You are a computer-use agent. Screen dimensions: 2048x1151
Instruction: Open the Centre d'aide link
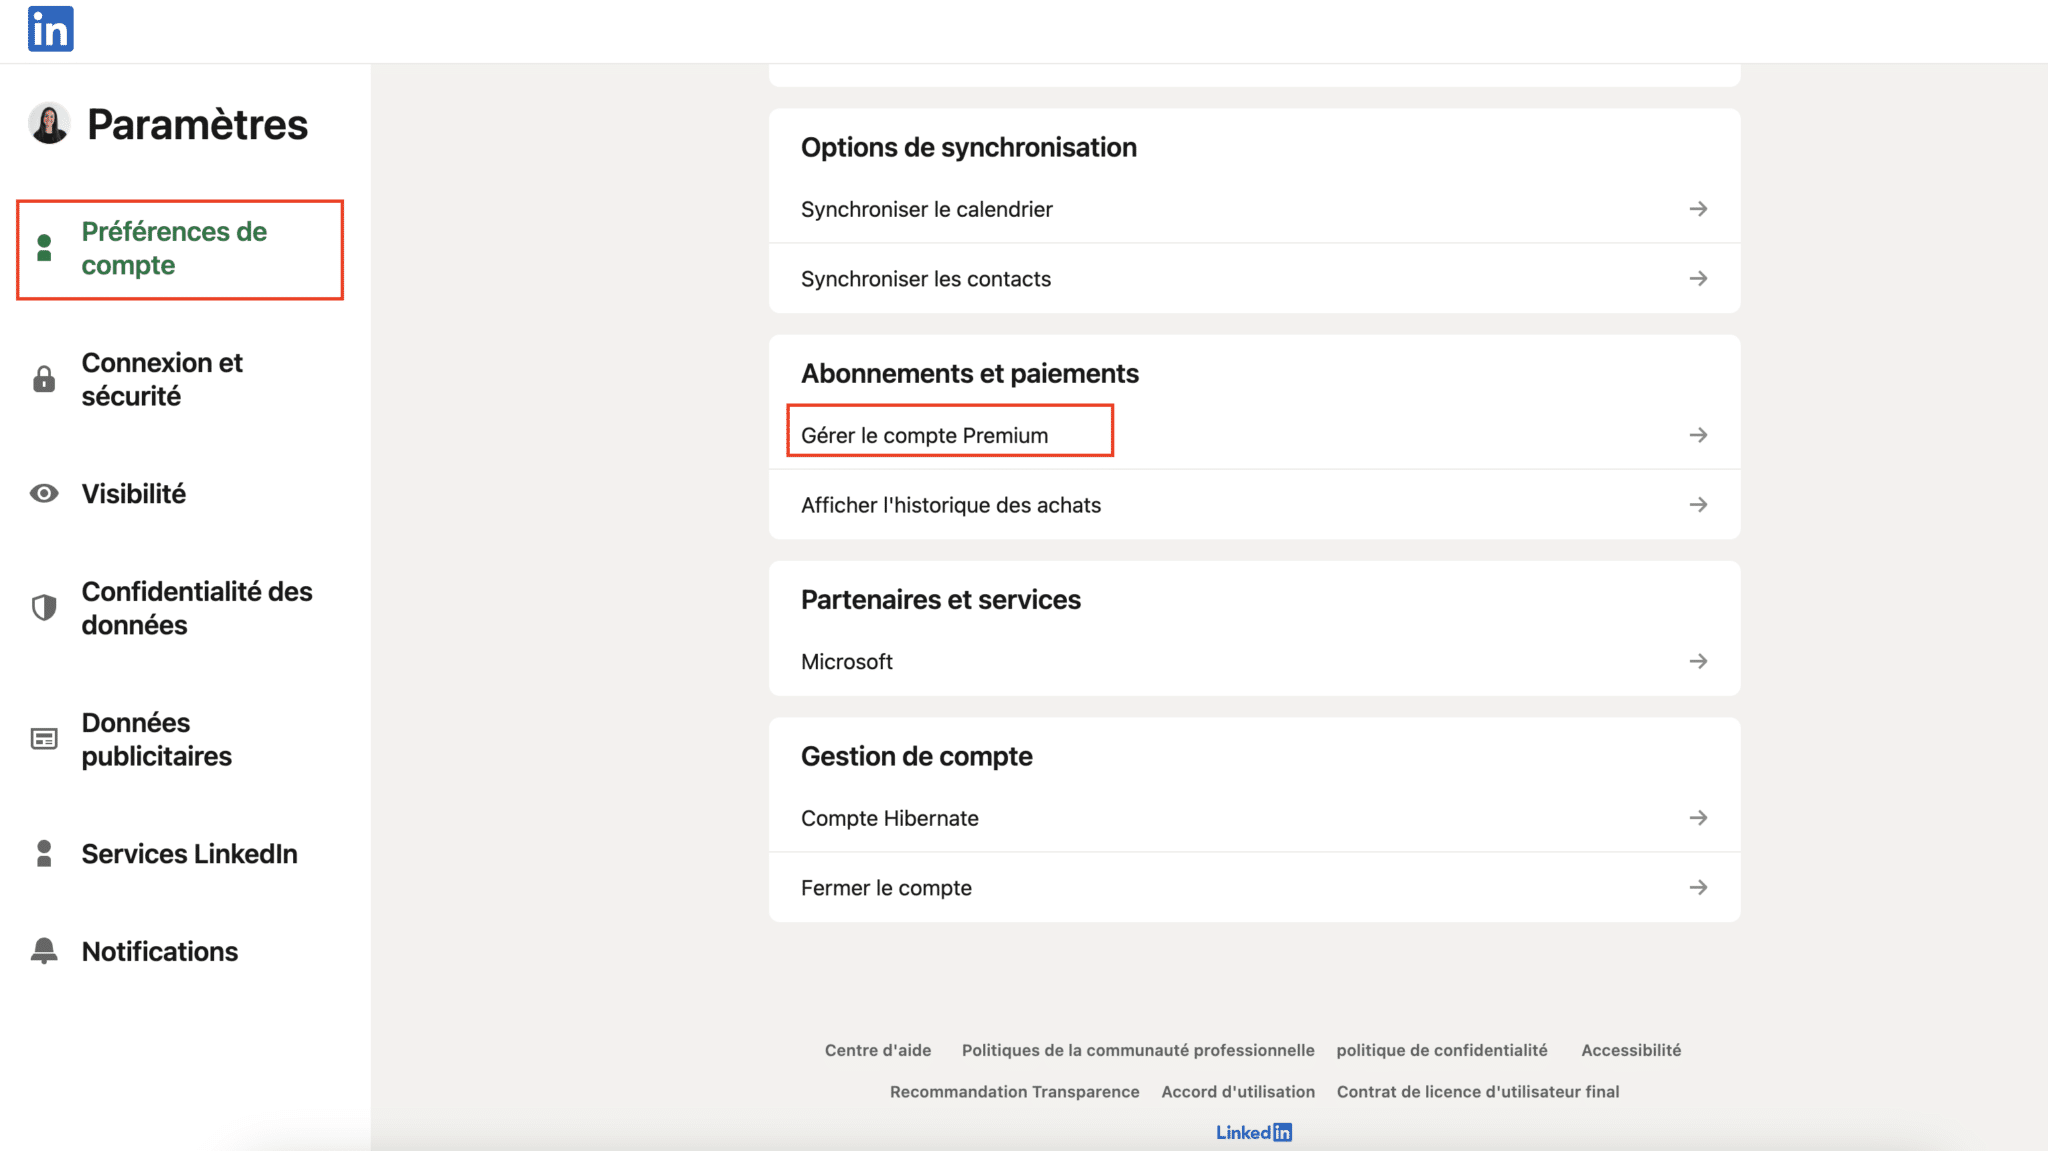pos(877,1050)
